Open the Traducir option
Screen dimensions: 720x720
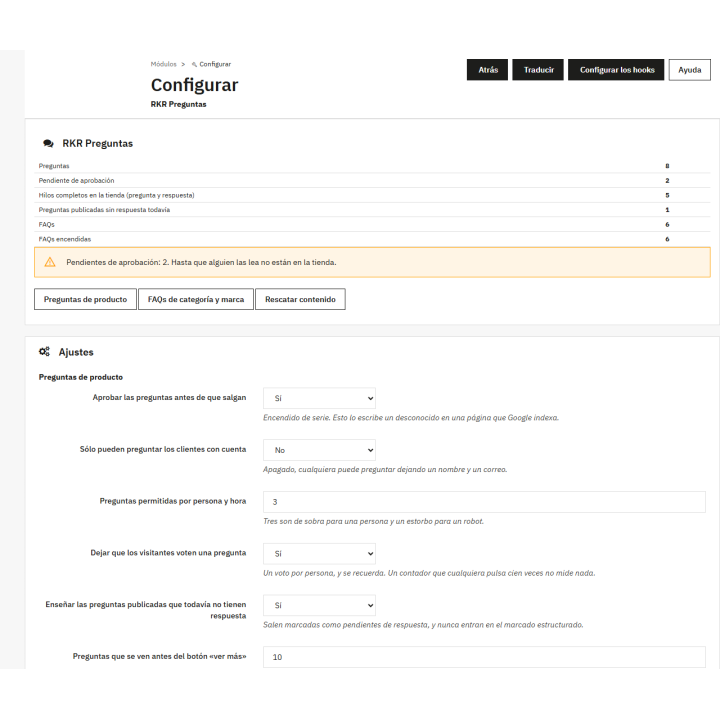538,70
